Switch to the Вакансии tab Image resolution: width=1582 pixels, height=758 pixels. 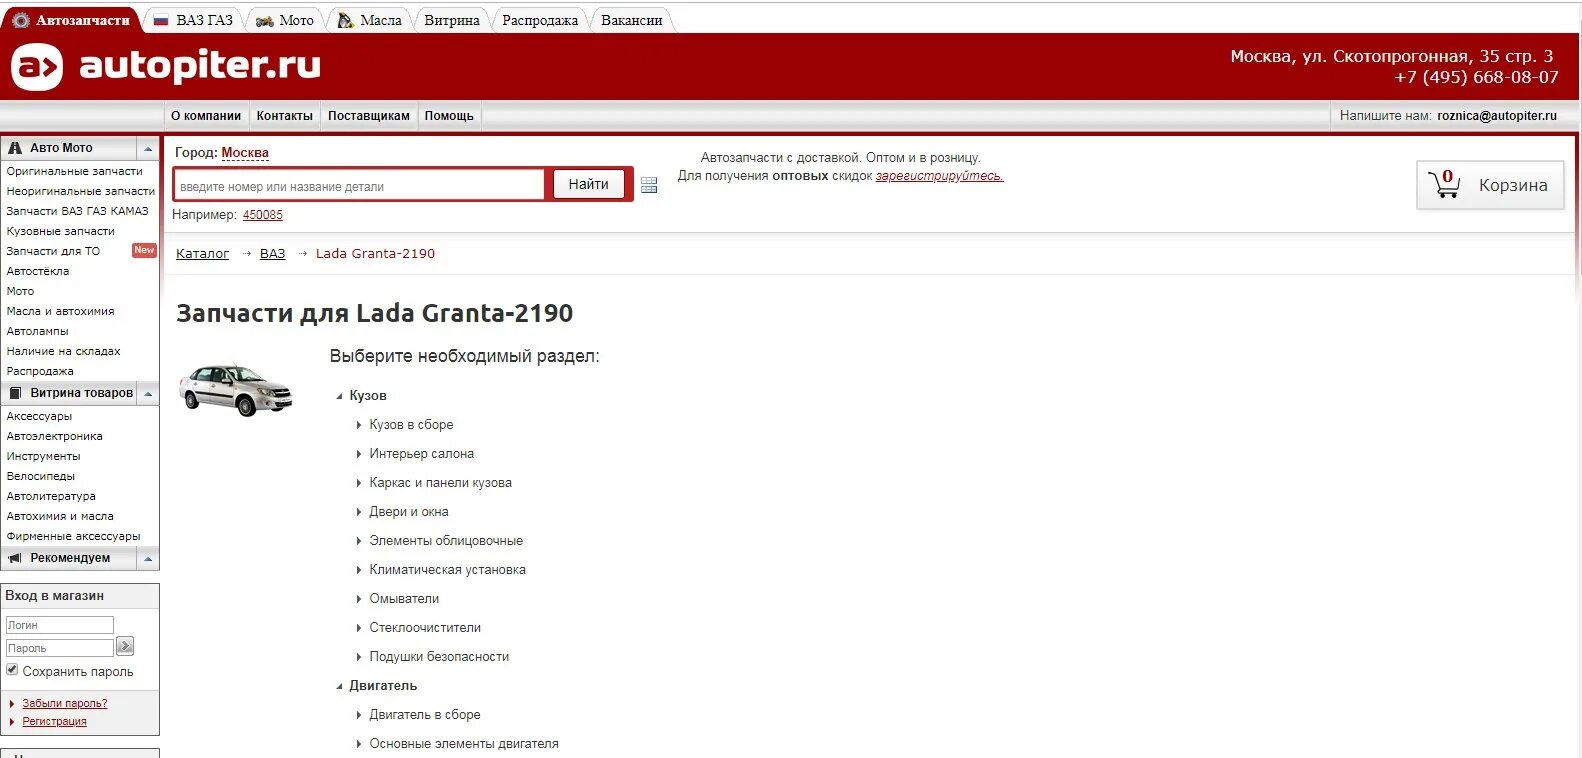(631, 20)
